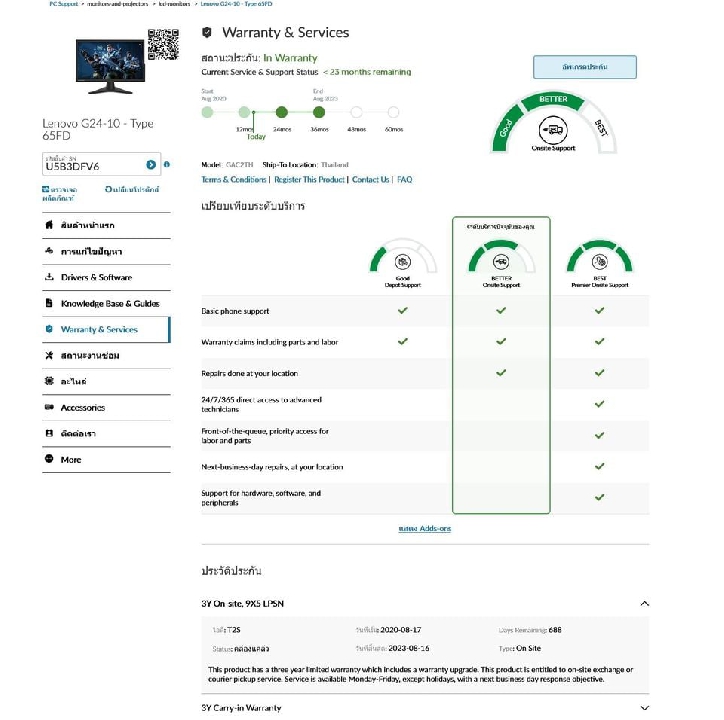Image resolution: width=724 pixels, height=720 pixels.
Task: Click the info icon beside serial number
Action: coord(167,164)
